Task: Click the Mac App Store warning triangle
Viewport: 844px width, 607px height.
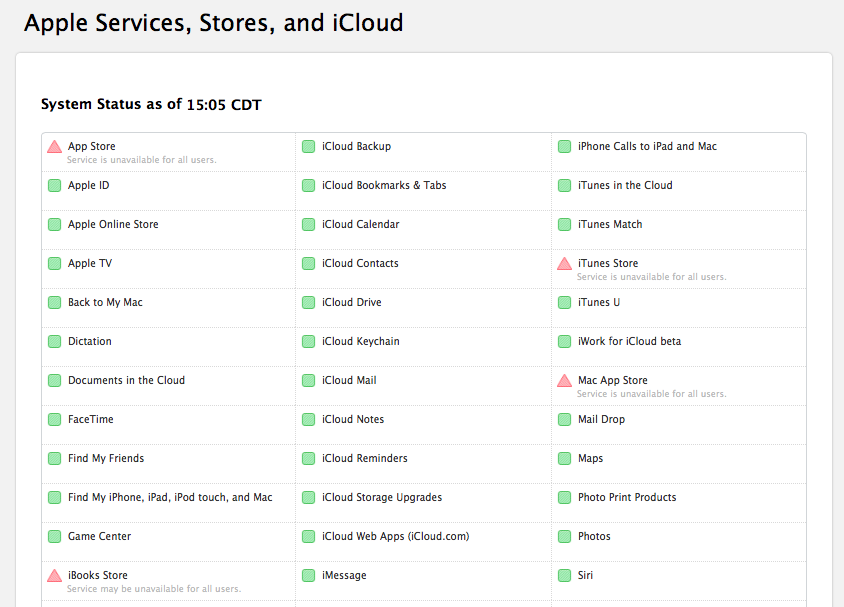Action: [564, 381]
